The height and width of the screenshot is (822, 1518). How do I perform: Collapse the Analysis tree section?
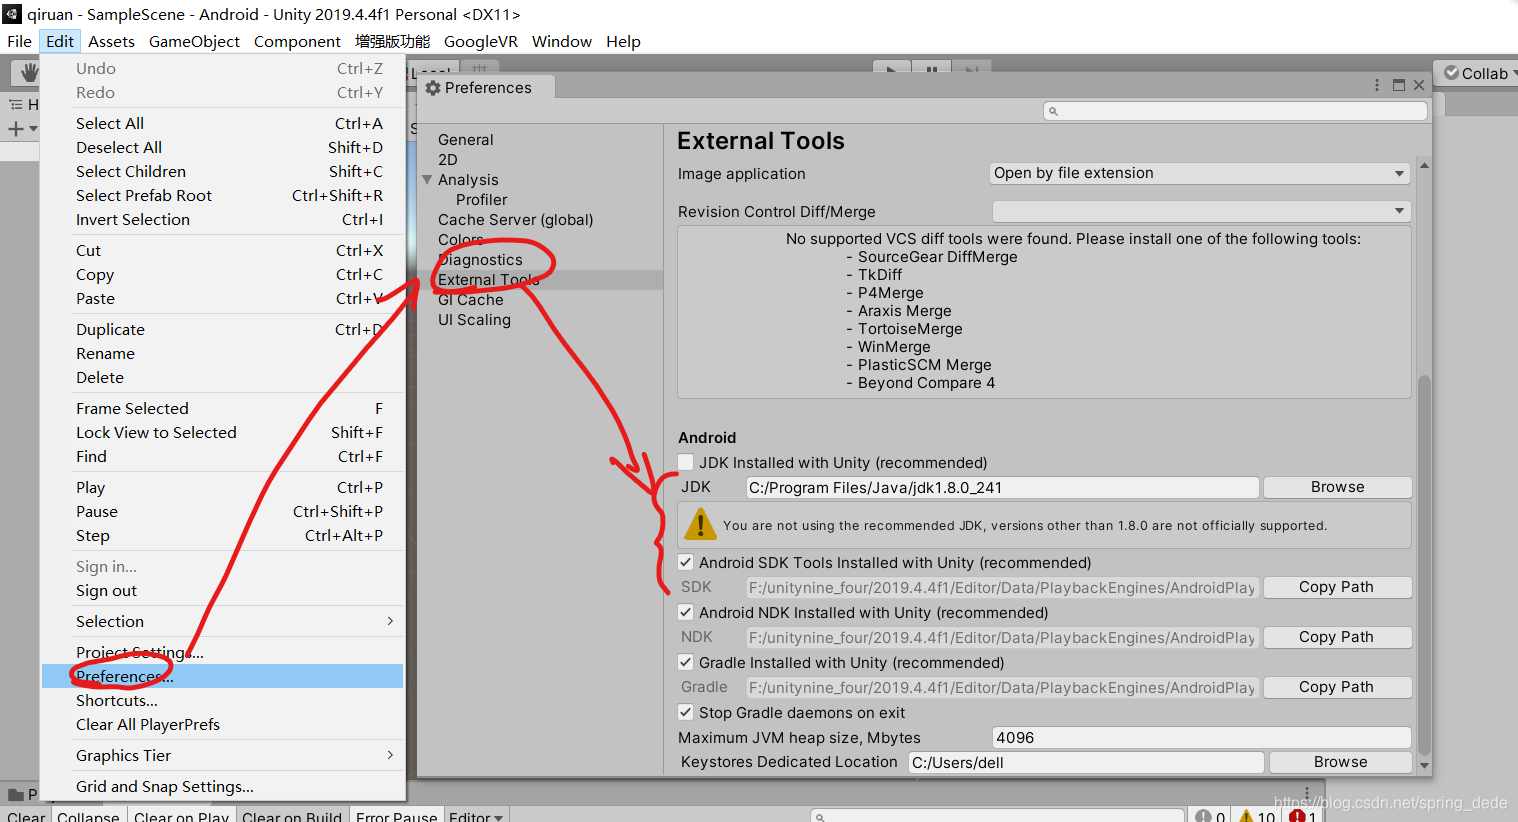[428, 180]
